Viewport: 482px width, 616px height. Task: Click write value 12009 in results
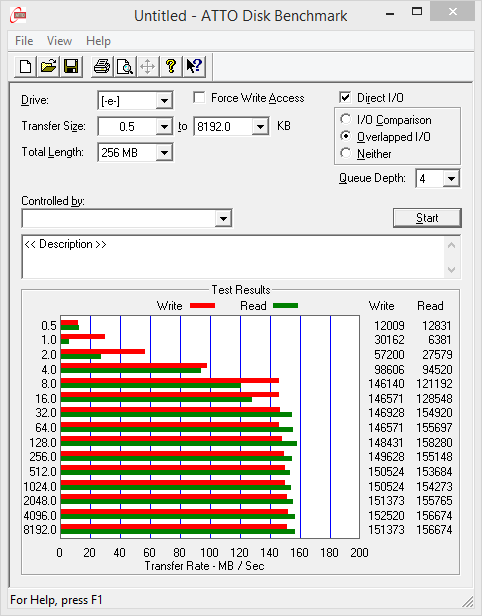(389, 325)
